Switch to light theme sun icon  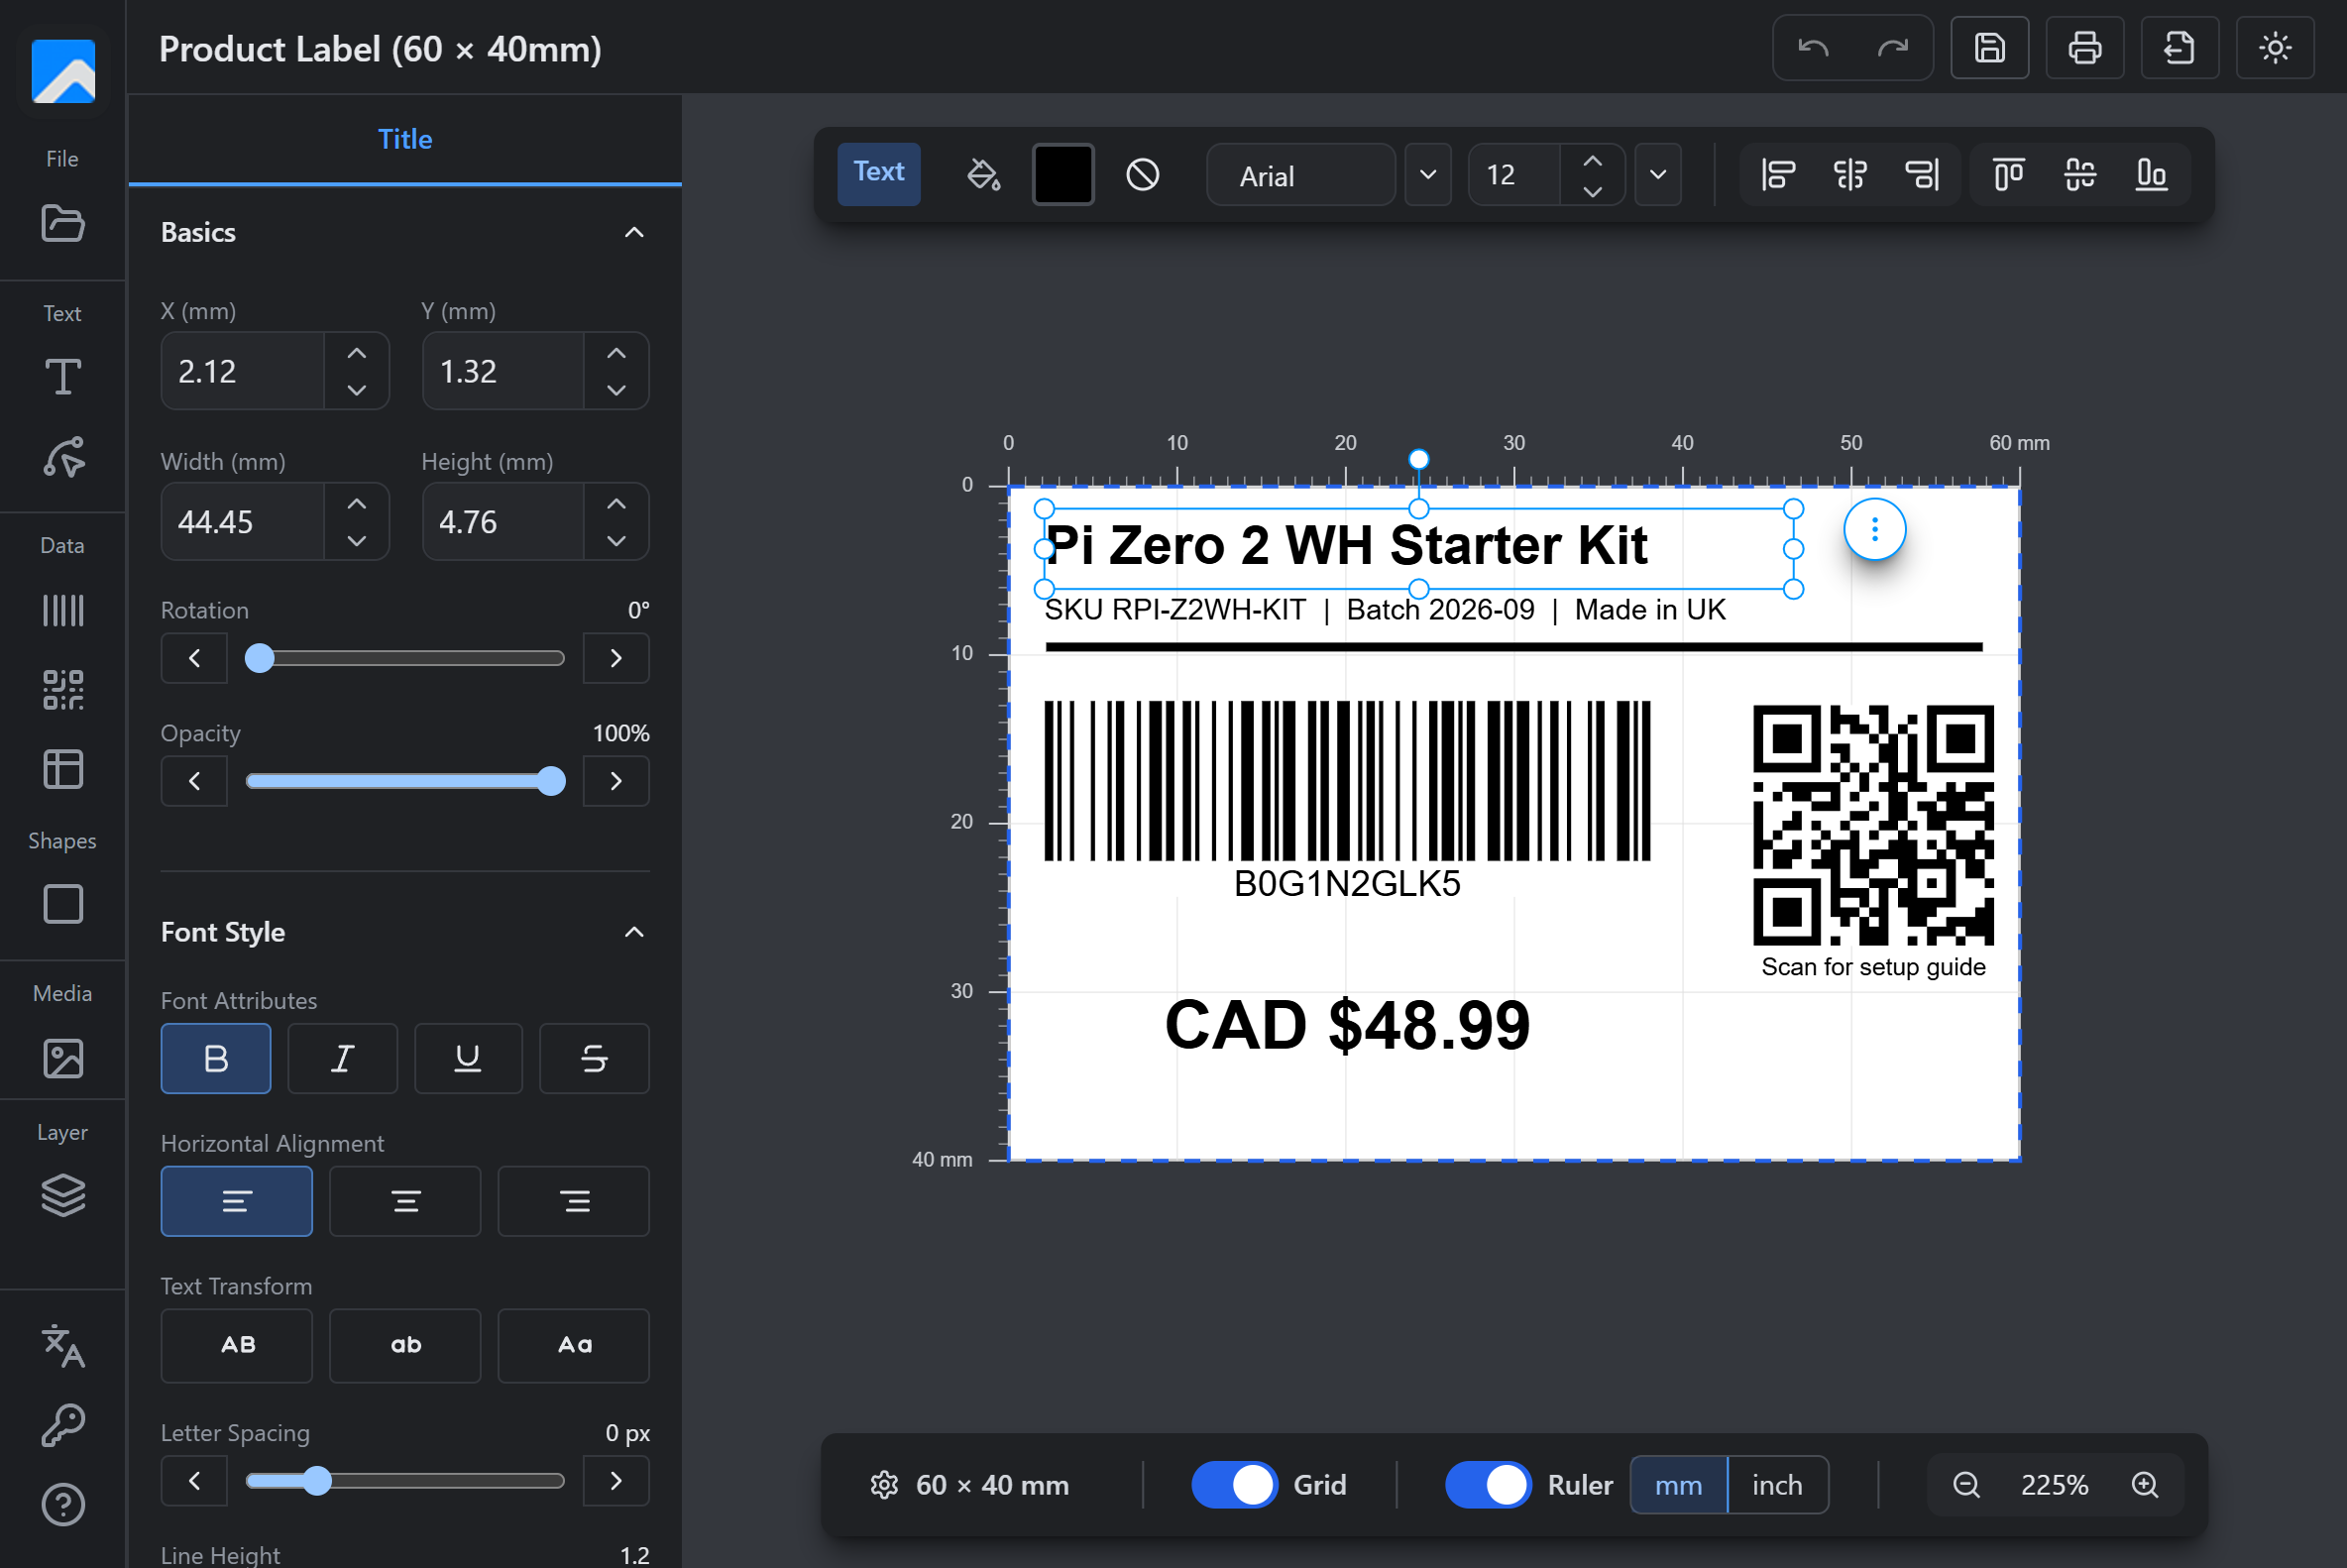coord(2274,48)
